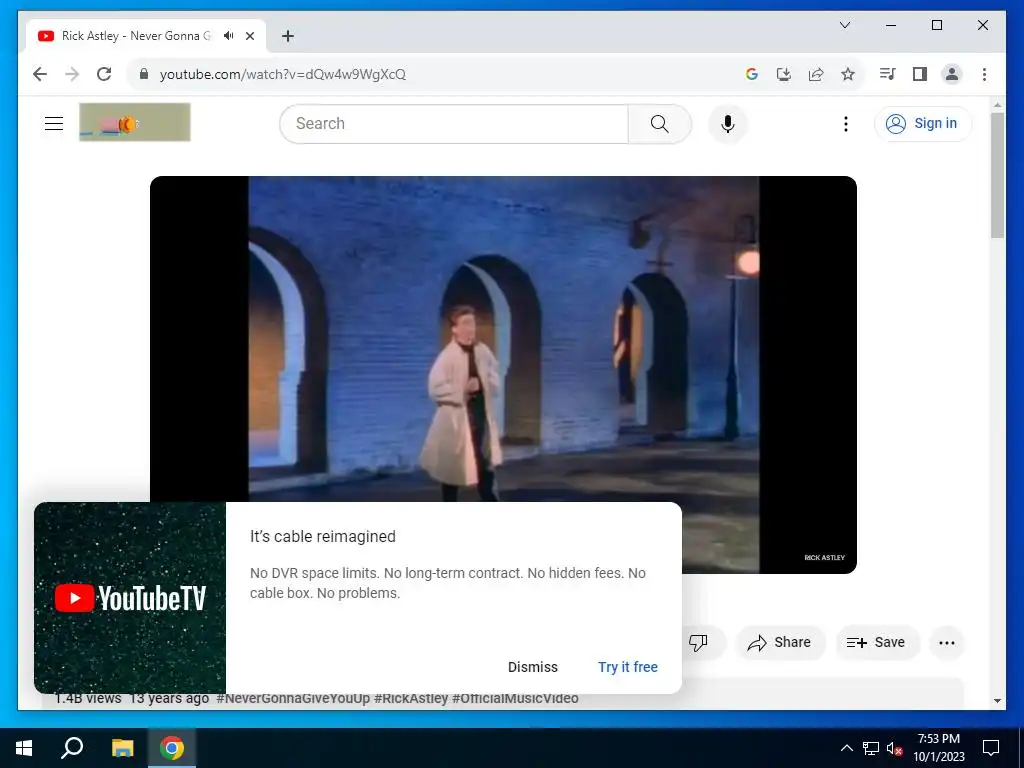Click the network tray icon
The height and width of the screenshot is (768, 1024).
pos(871,748)
